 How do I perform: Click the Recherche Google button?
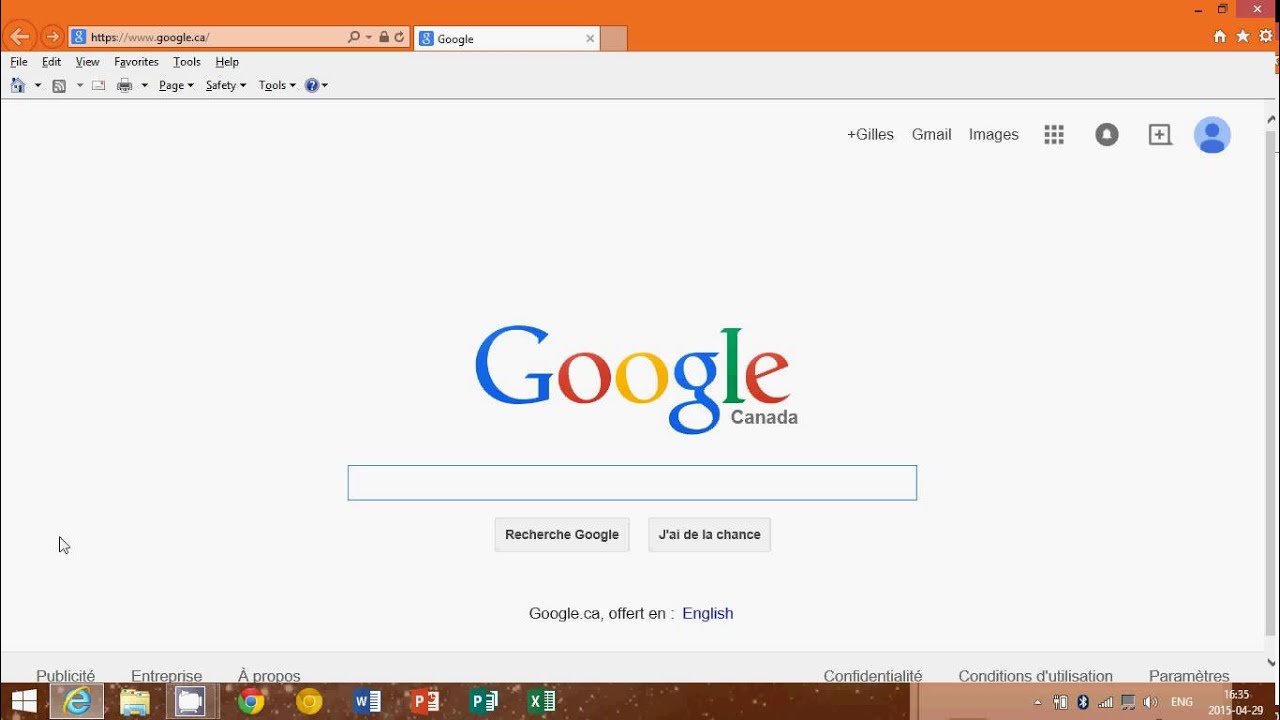point(562,534)
